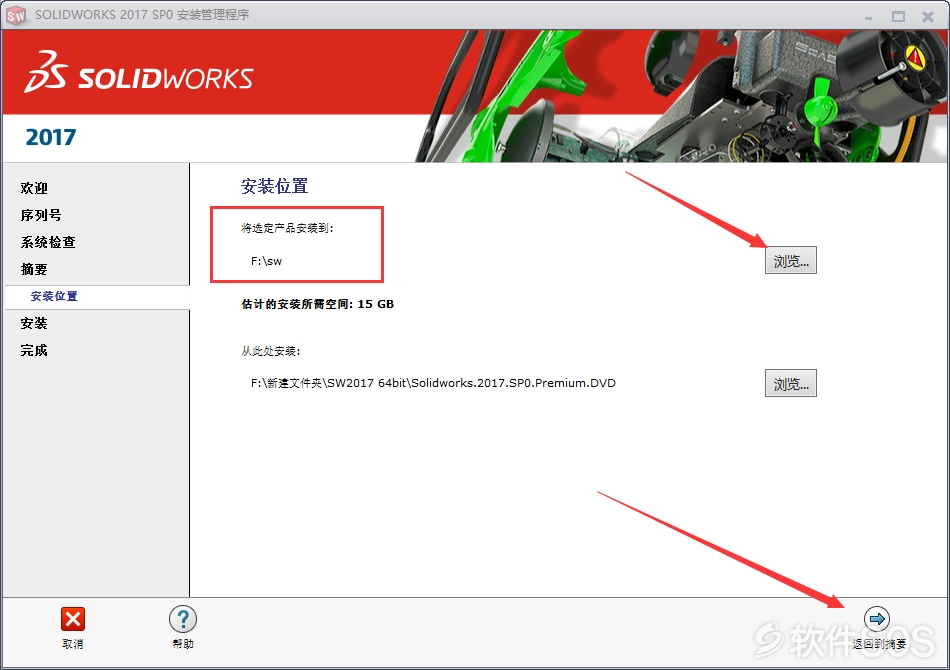Select the 安装位置 sub-step
950x670 pixels.
tap(54, 296)
